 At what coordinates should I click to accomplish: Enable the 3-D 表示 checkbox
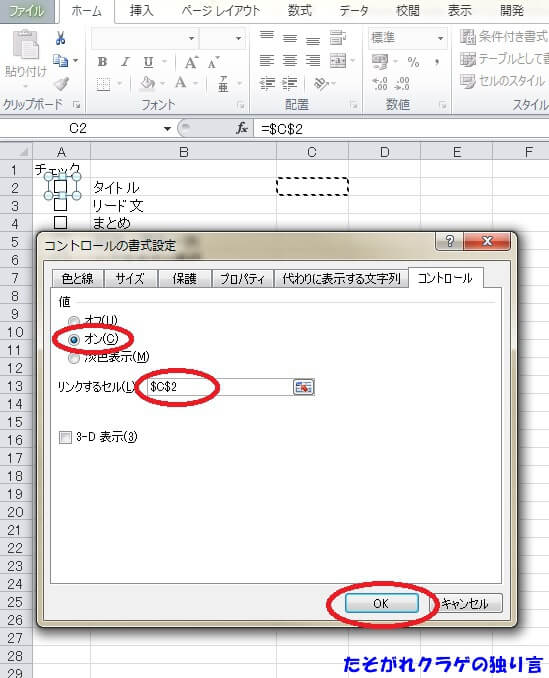tap(65, 438)
